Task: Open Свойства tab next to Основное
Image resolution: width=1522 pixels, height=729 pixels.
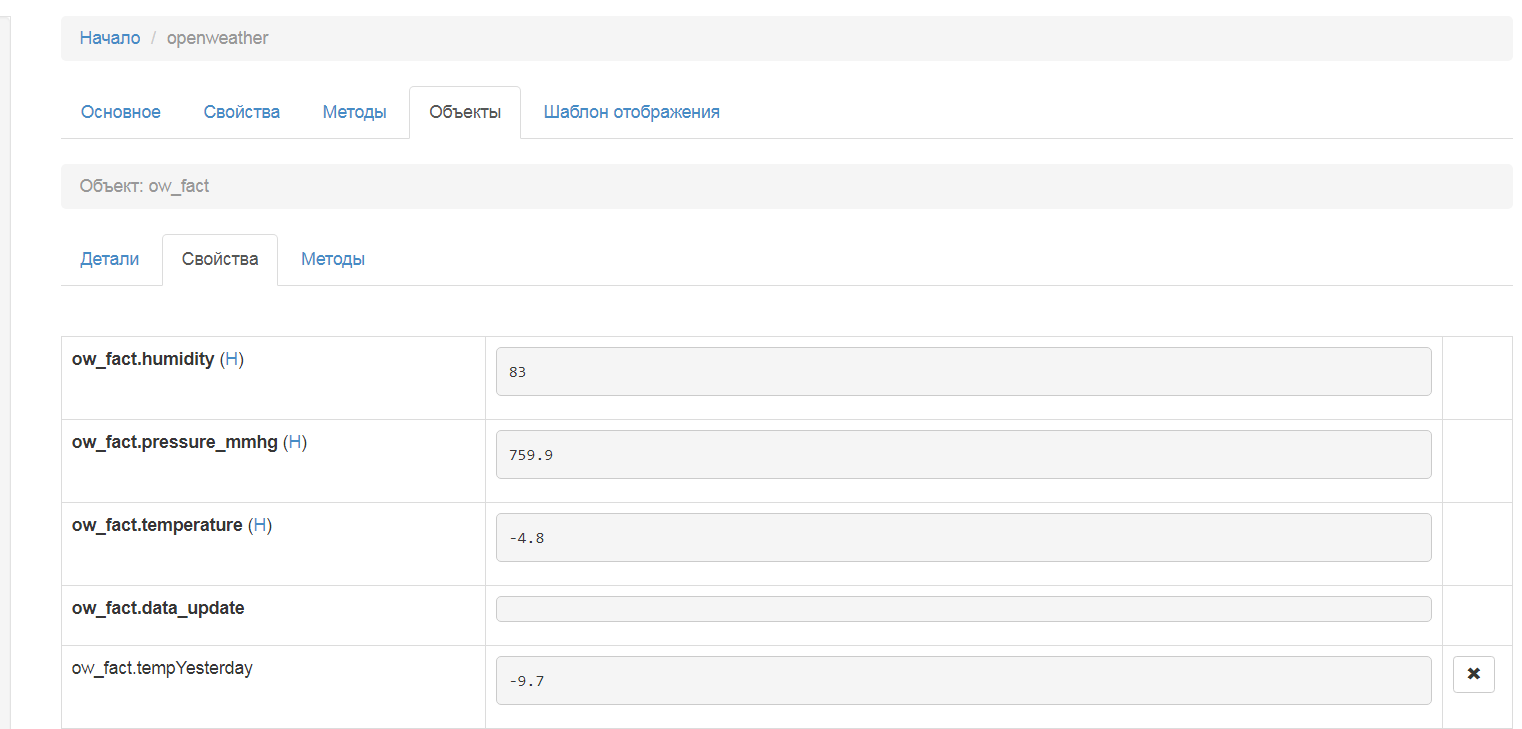Action: pos(242,112)
